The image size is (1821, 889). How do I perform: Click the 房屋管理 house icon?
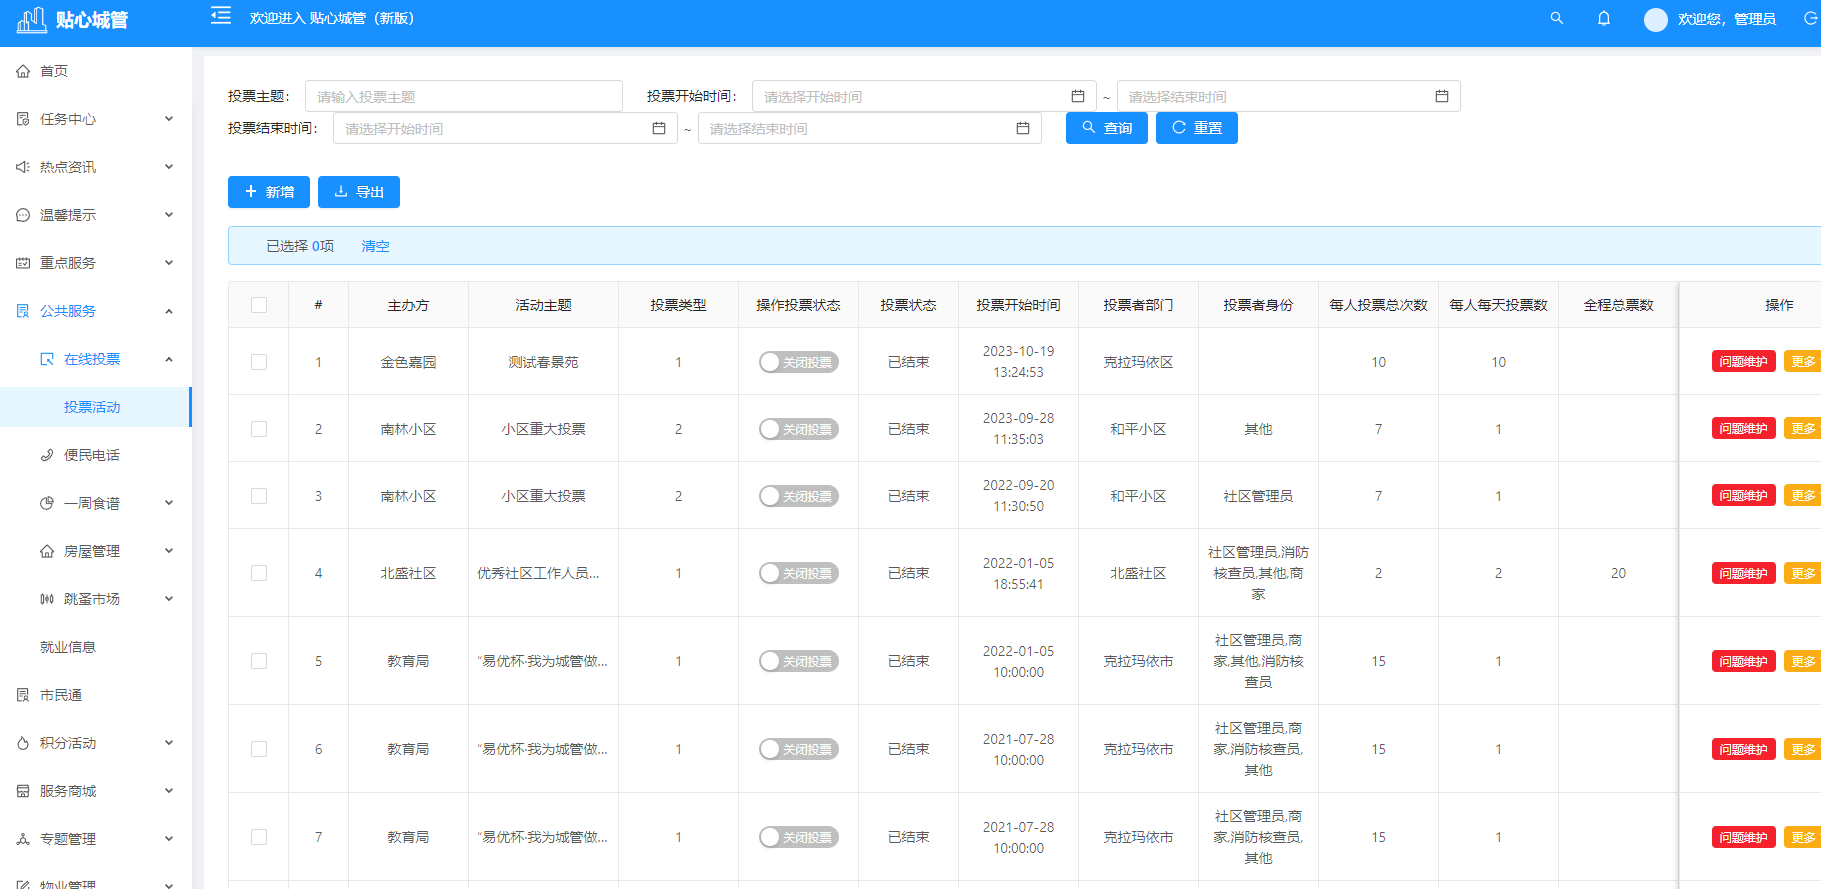pyautogui.click(x=47, y=551)
